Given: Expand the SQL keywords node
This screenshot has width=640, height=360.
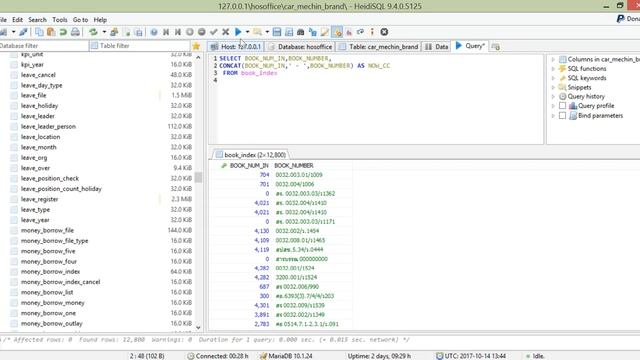Looking at the screenshot, I should [x=553, y=78].
